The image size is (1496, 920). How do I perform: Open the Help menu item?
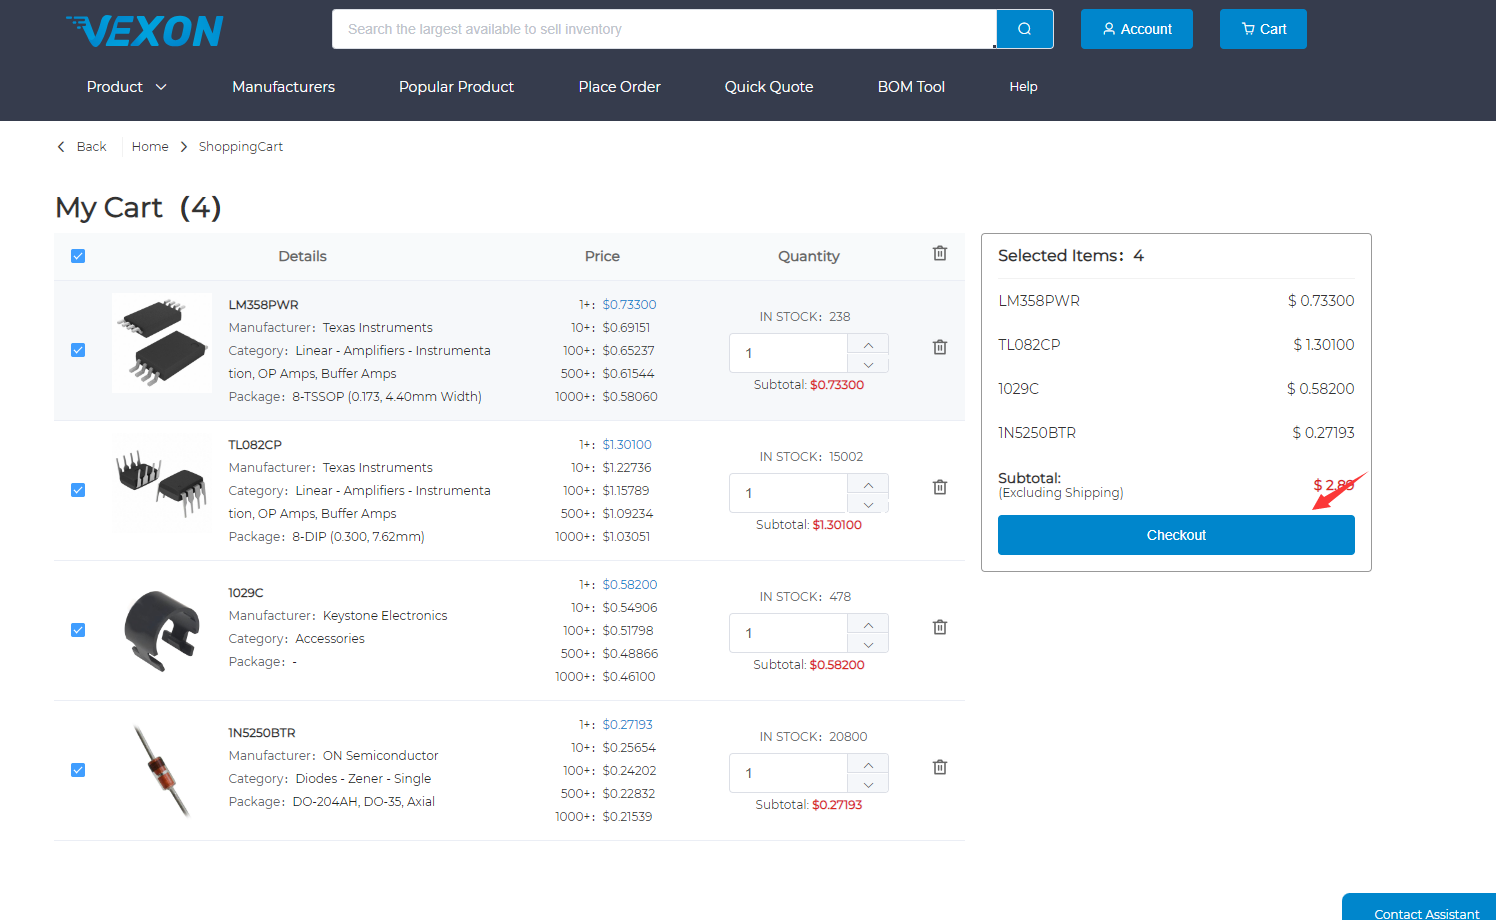pos(1023,87)
